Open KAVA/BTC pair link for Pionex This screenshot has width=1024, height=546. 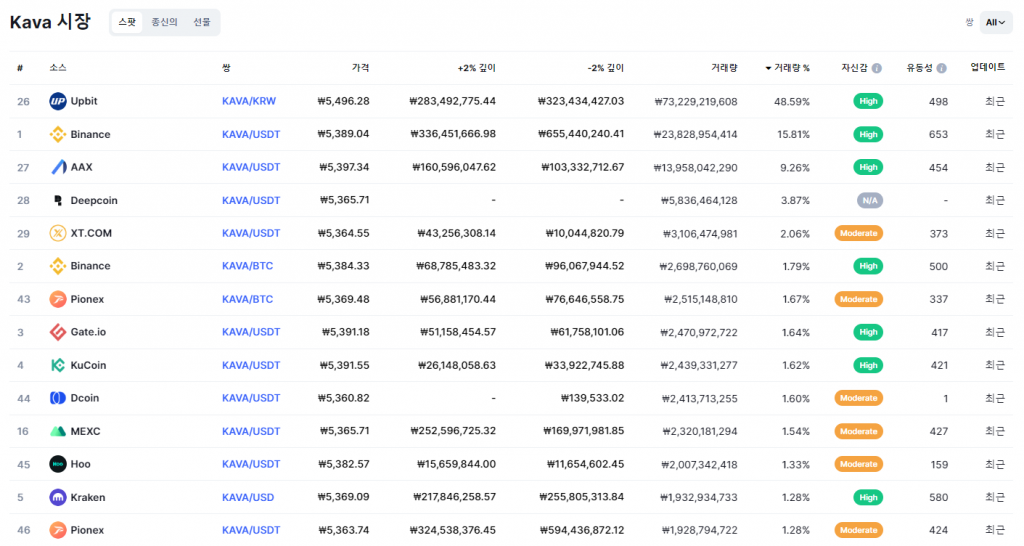(248, 299)
